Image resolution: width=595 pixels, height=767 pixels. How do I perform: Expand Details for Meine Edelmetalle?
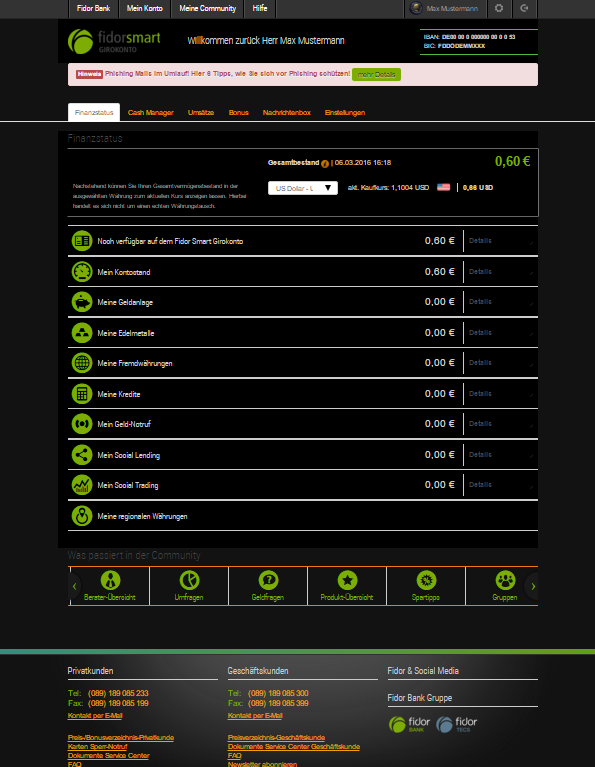[x=501, y=333]
